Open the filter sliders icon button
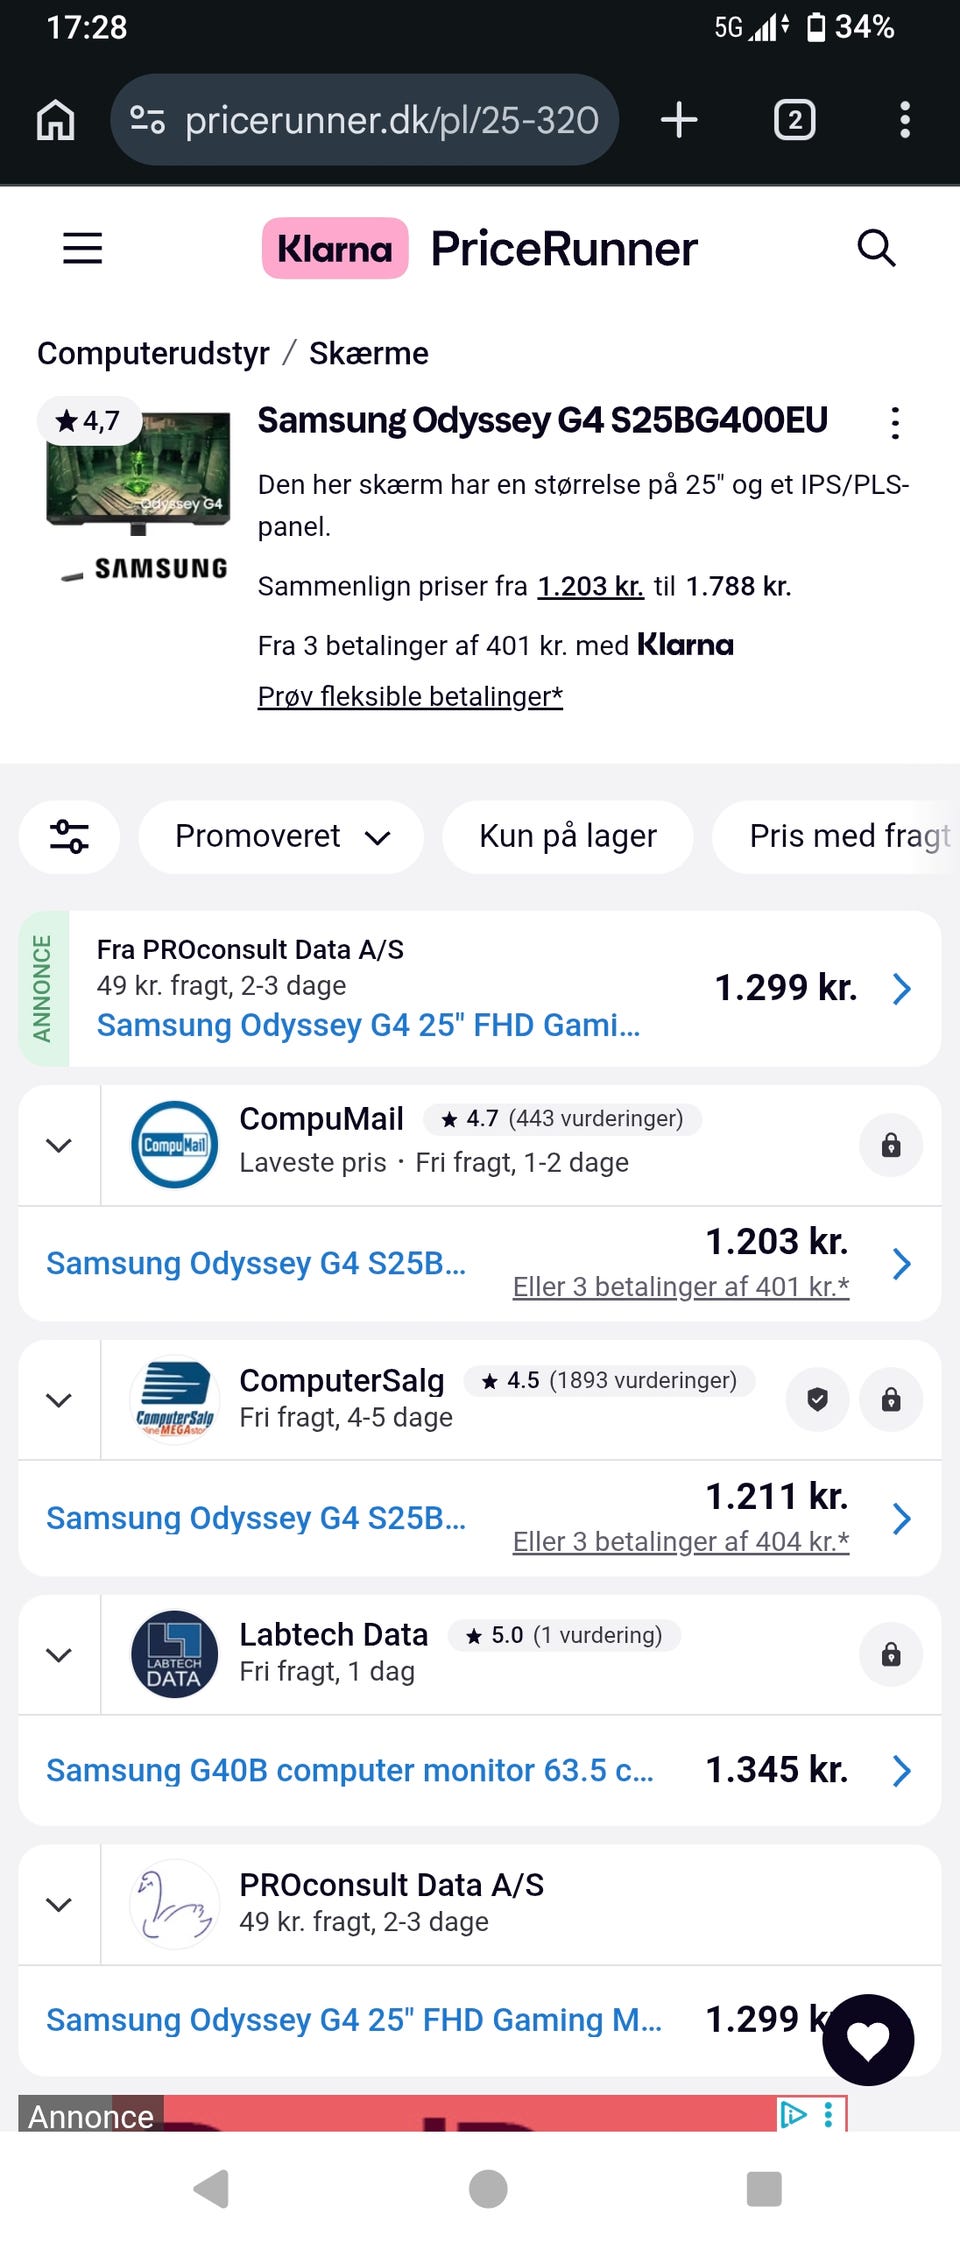 point(69,836)
